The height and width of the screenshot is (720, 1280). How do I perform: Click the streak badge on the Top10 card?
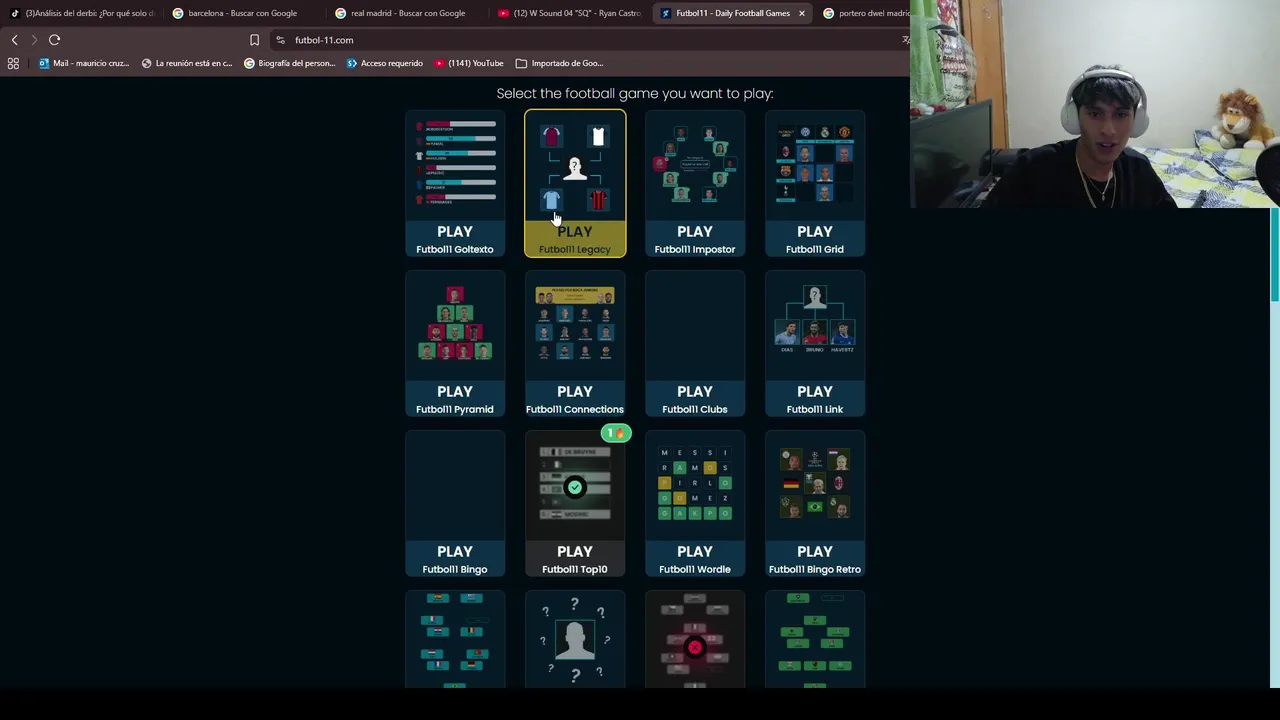[x=616, y=433]
